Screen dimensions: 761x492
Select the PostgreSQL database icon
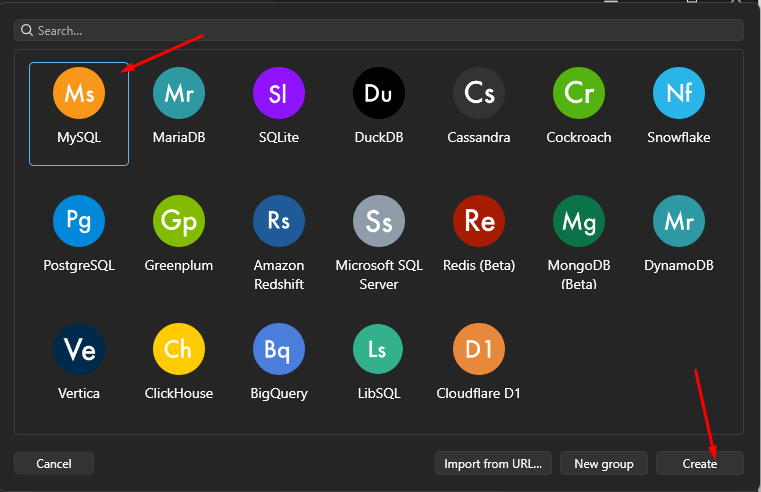click(79, 221)
